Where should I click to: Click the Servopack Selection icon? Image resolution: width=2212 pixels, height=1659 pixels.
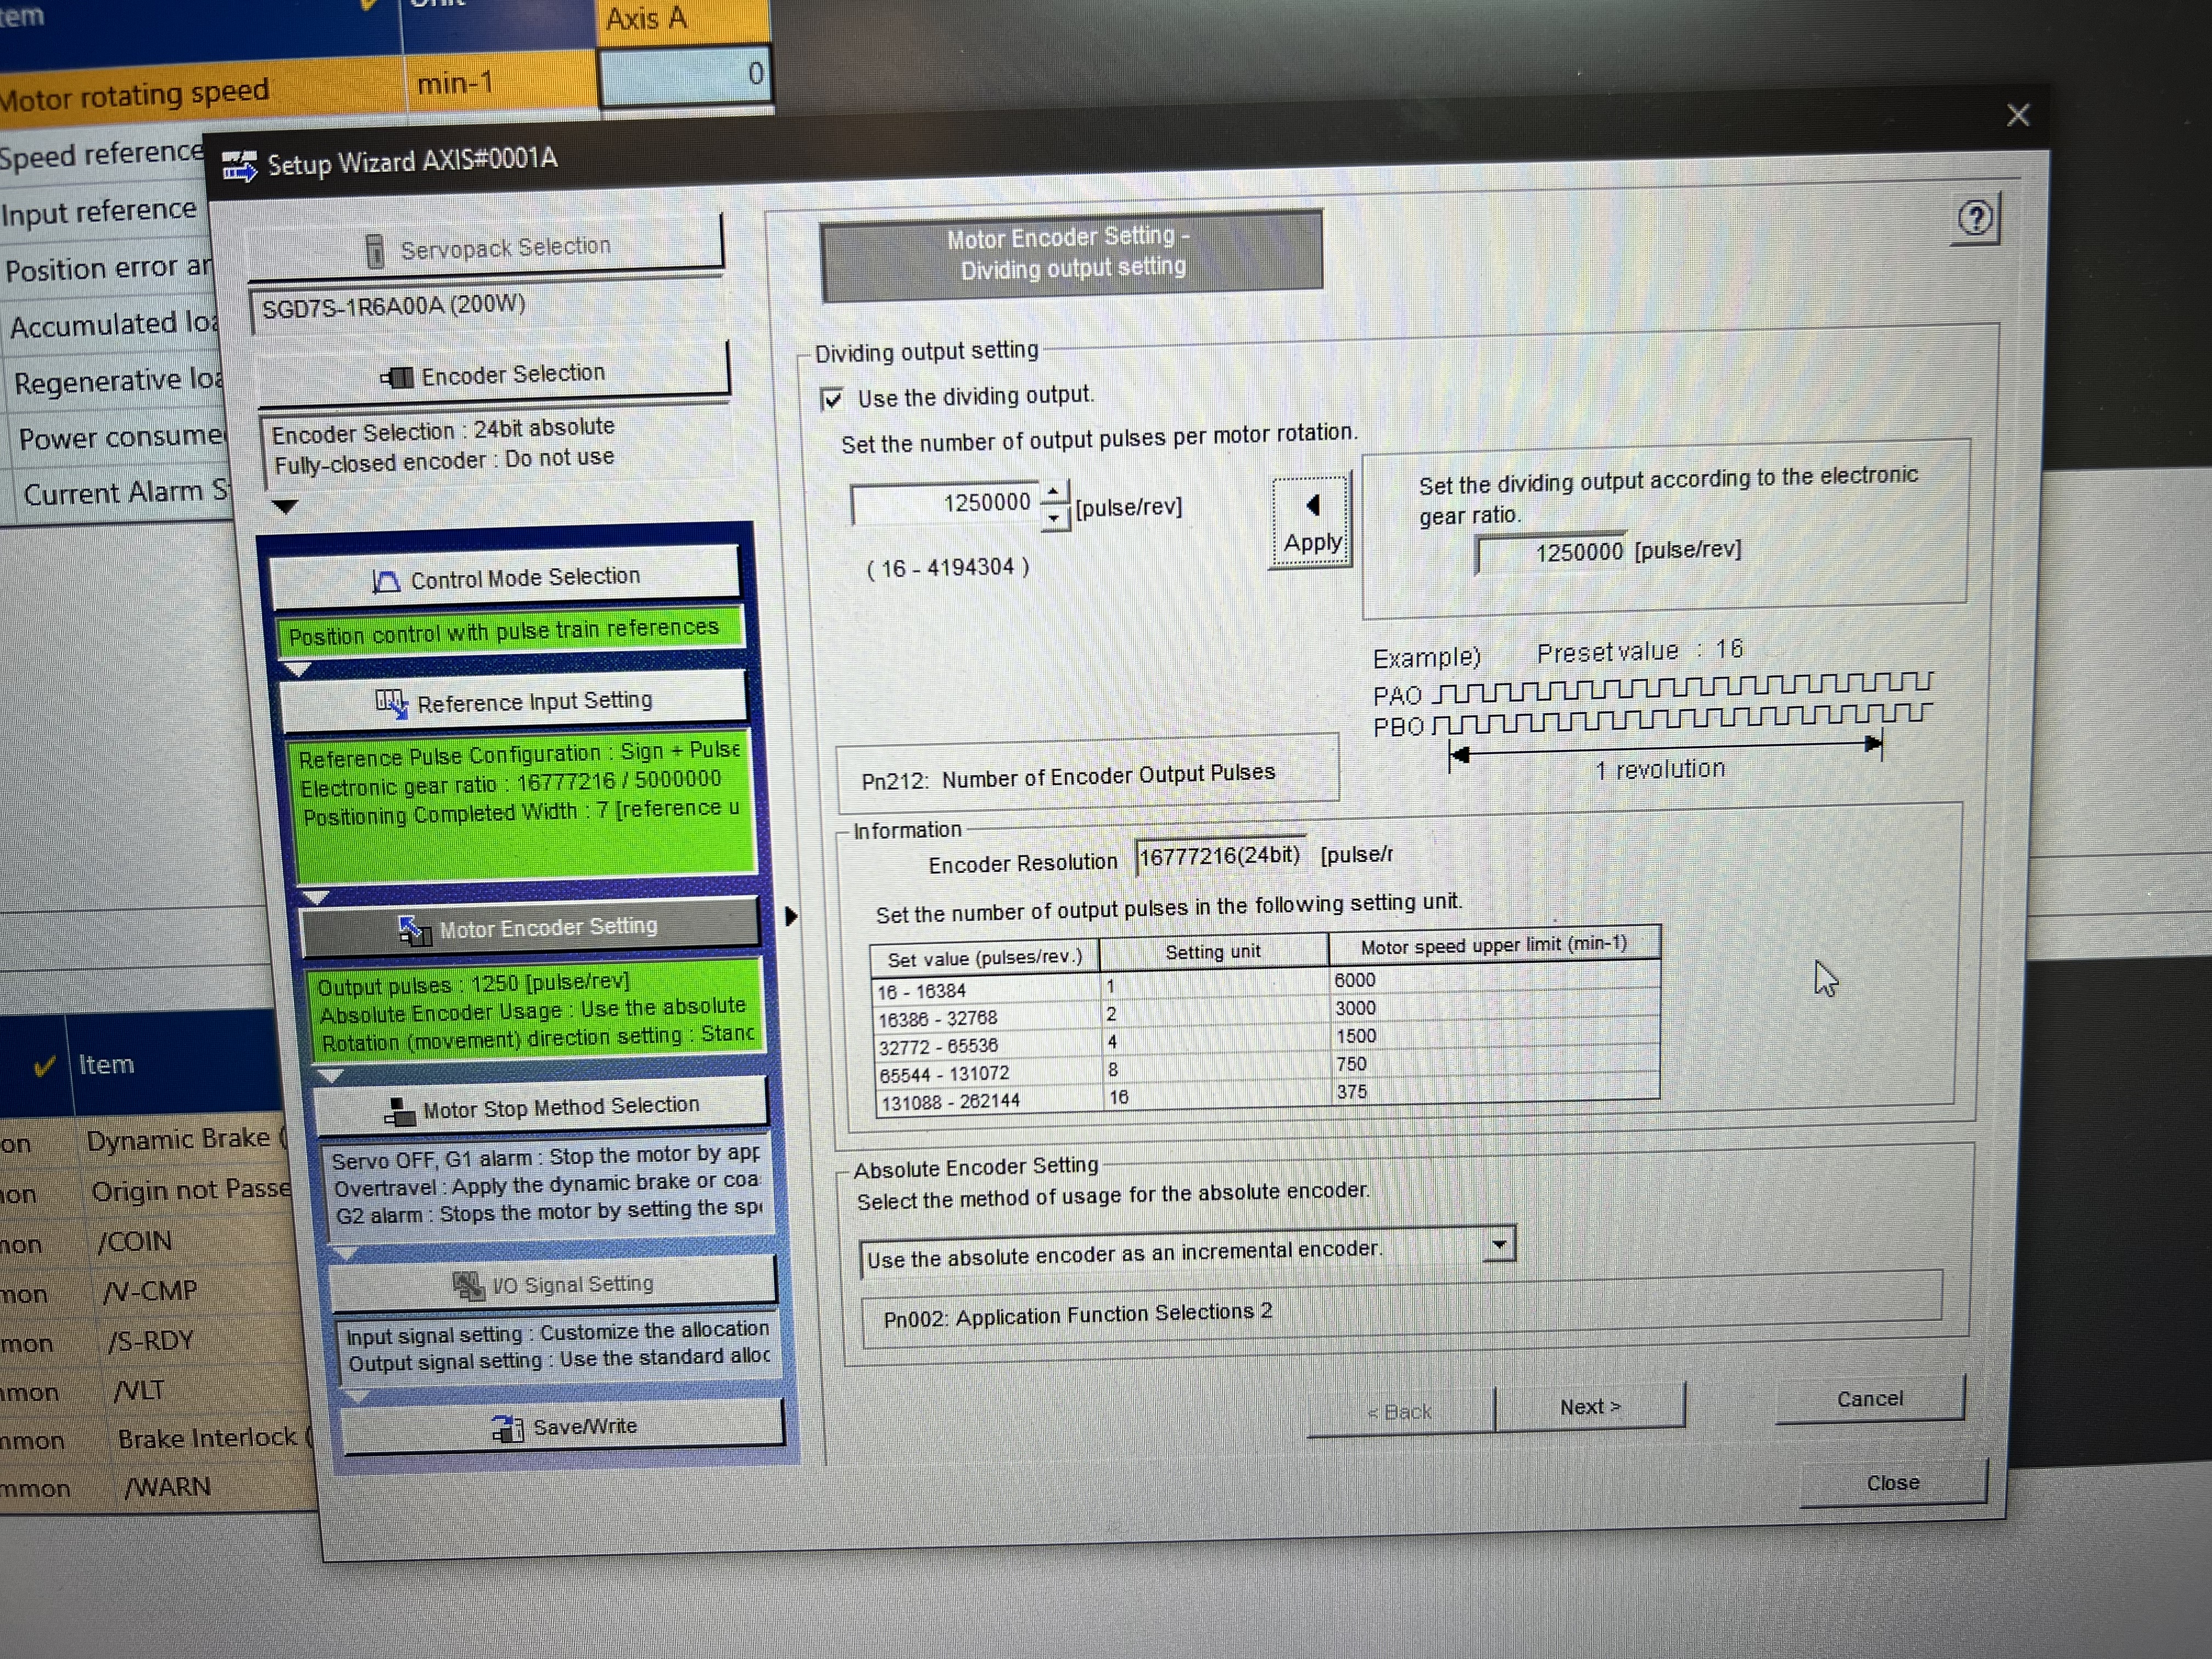pyautogui.click(x=375, y=251)
